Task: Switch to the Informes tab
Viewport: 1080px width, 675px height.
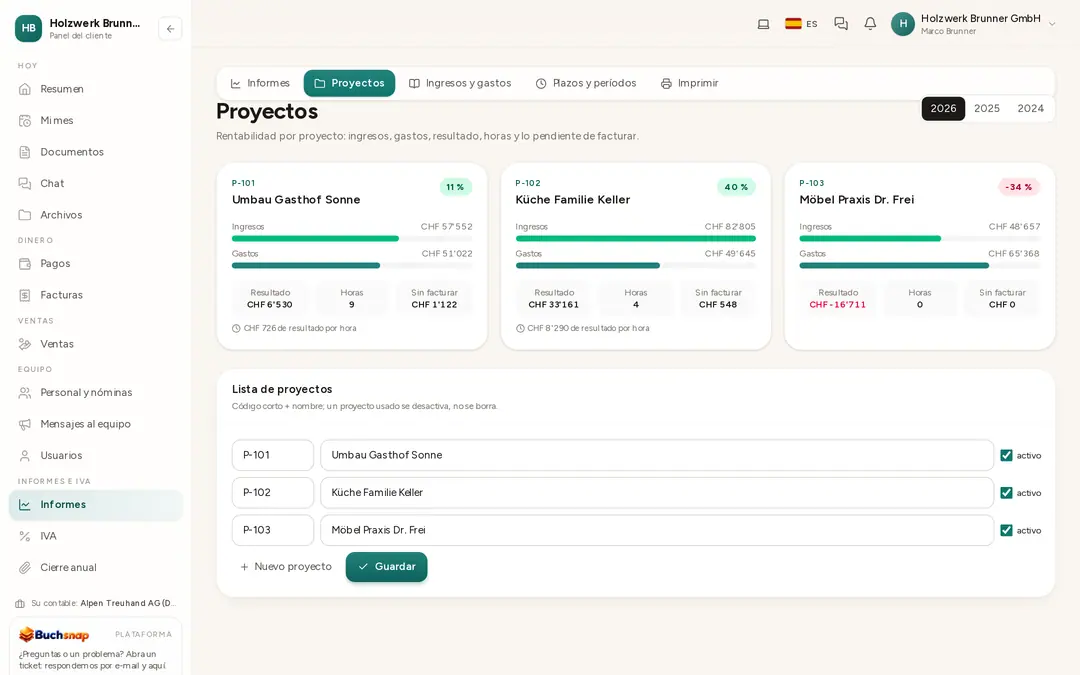Action: (260, 83)
